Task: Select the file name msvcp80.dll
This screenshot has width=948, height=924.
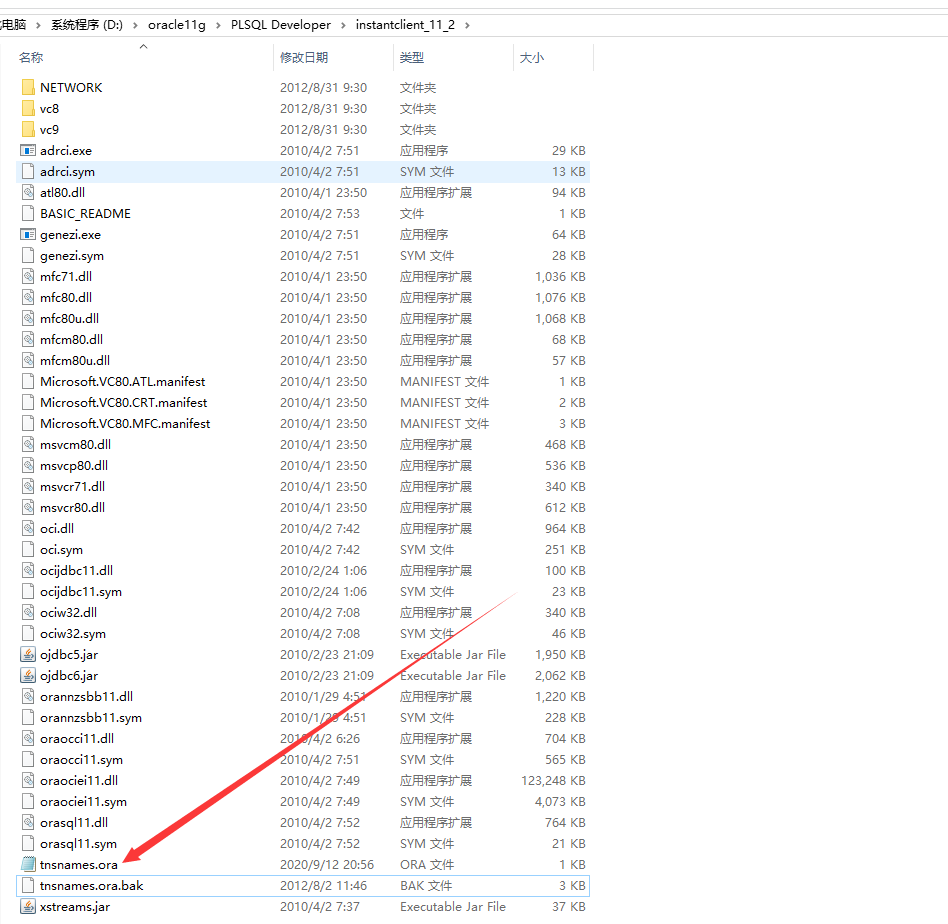Action: 74,466
